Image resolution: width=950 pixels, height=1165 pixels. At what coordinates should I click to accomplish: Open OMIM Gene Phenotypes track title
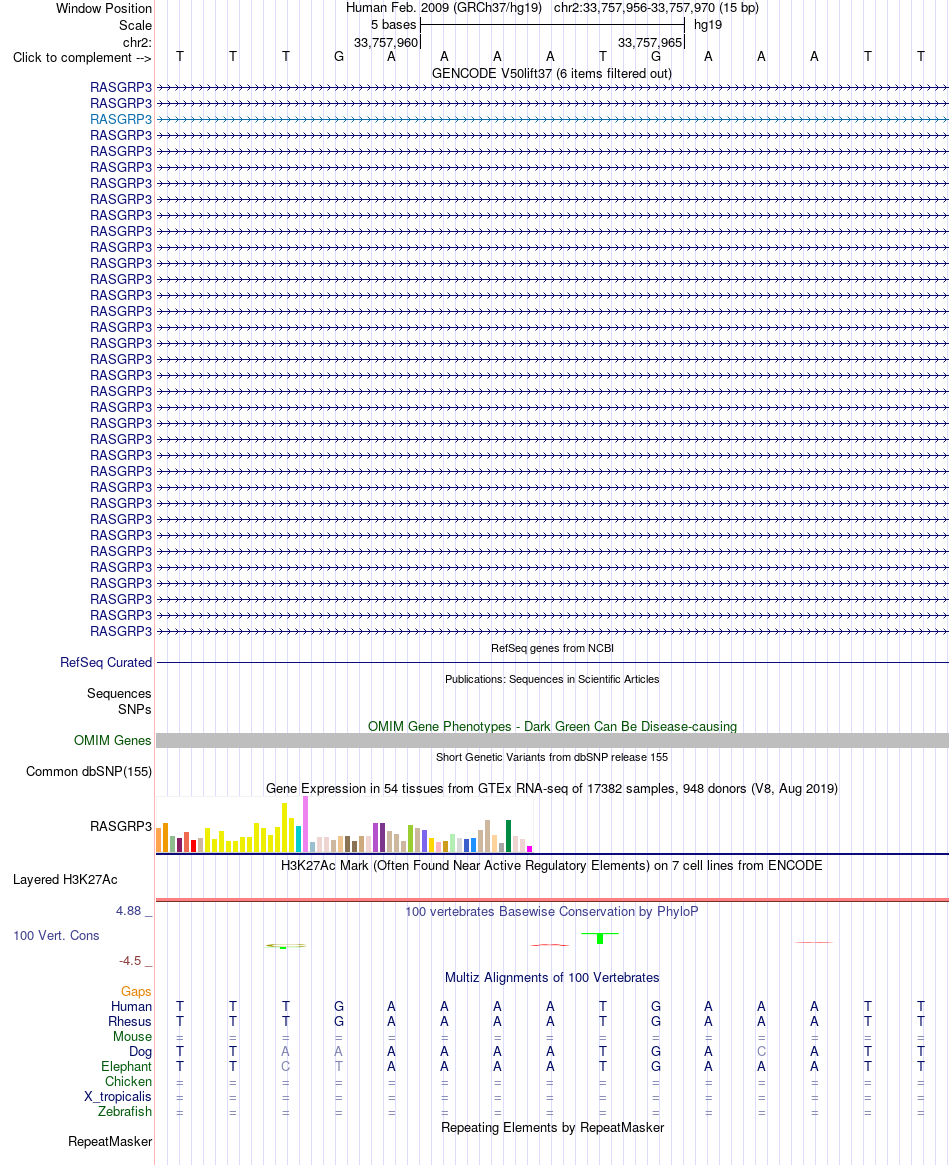(552, 726)
